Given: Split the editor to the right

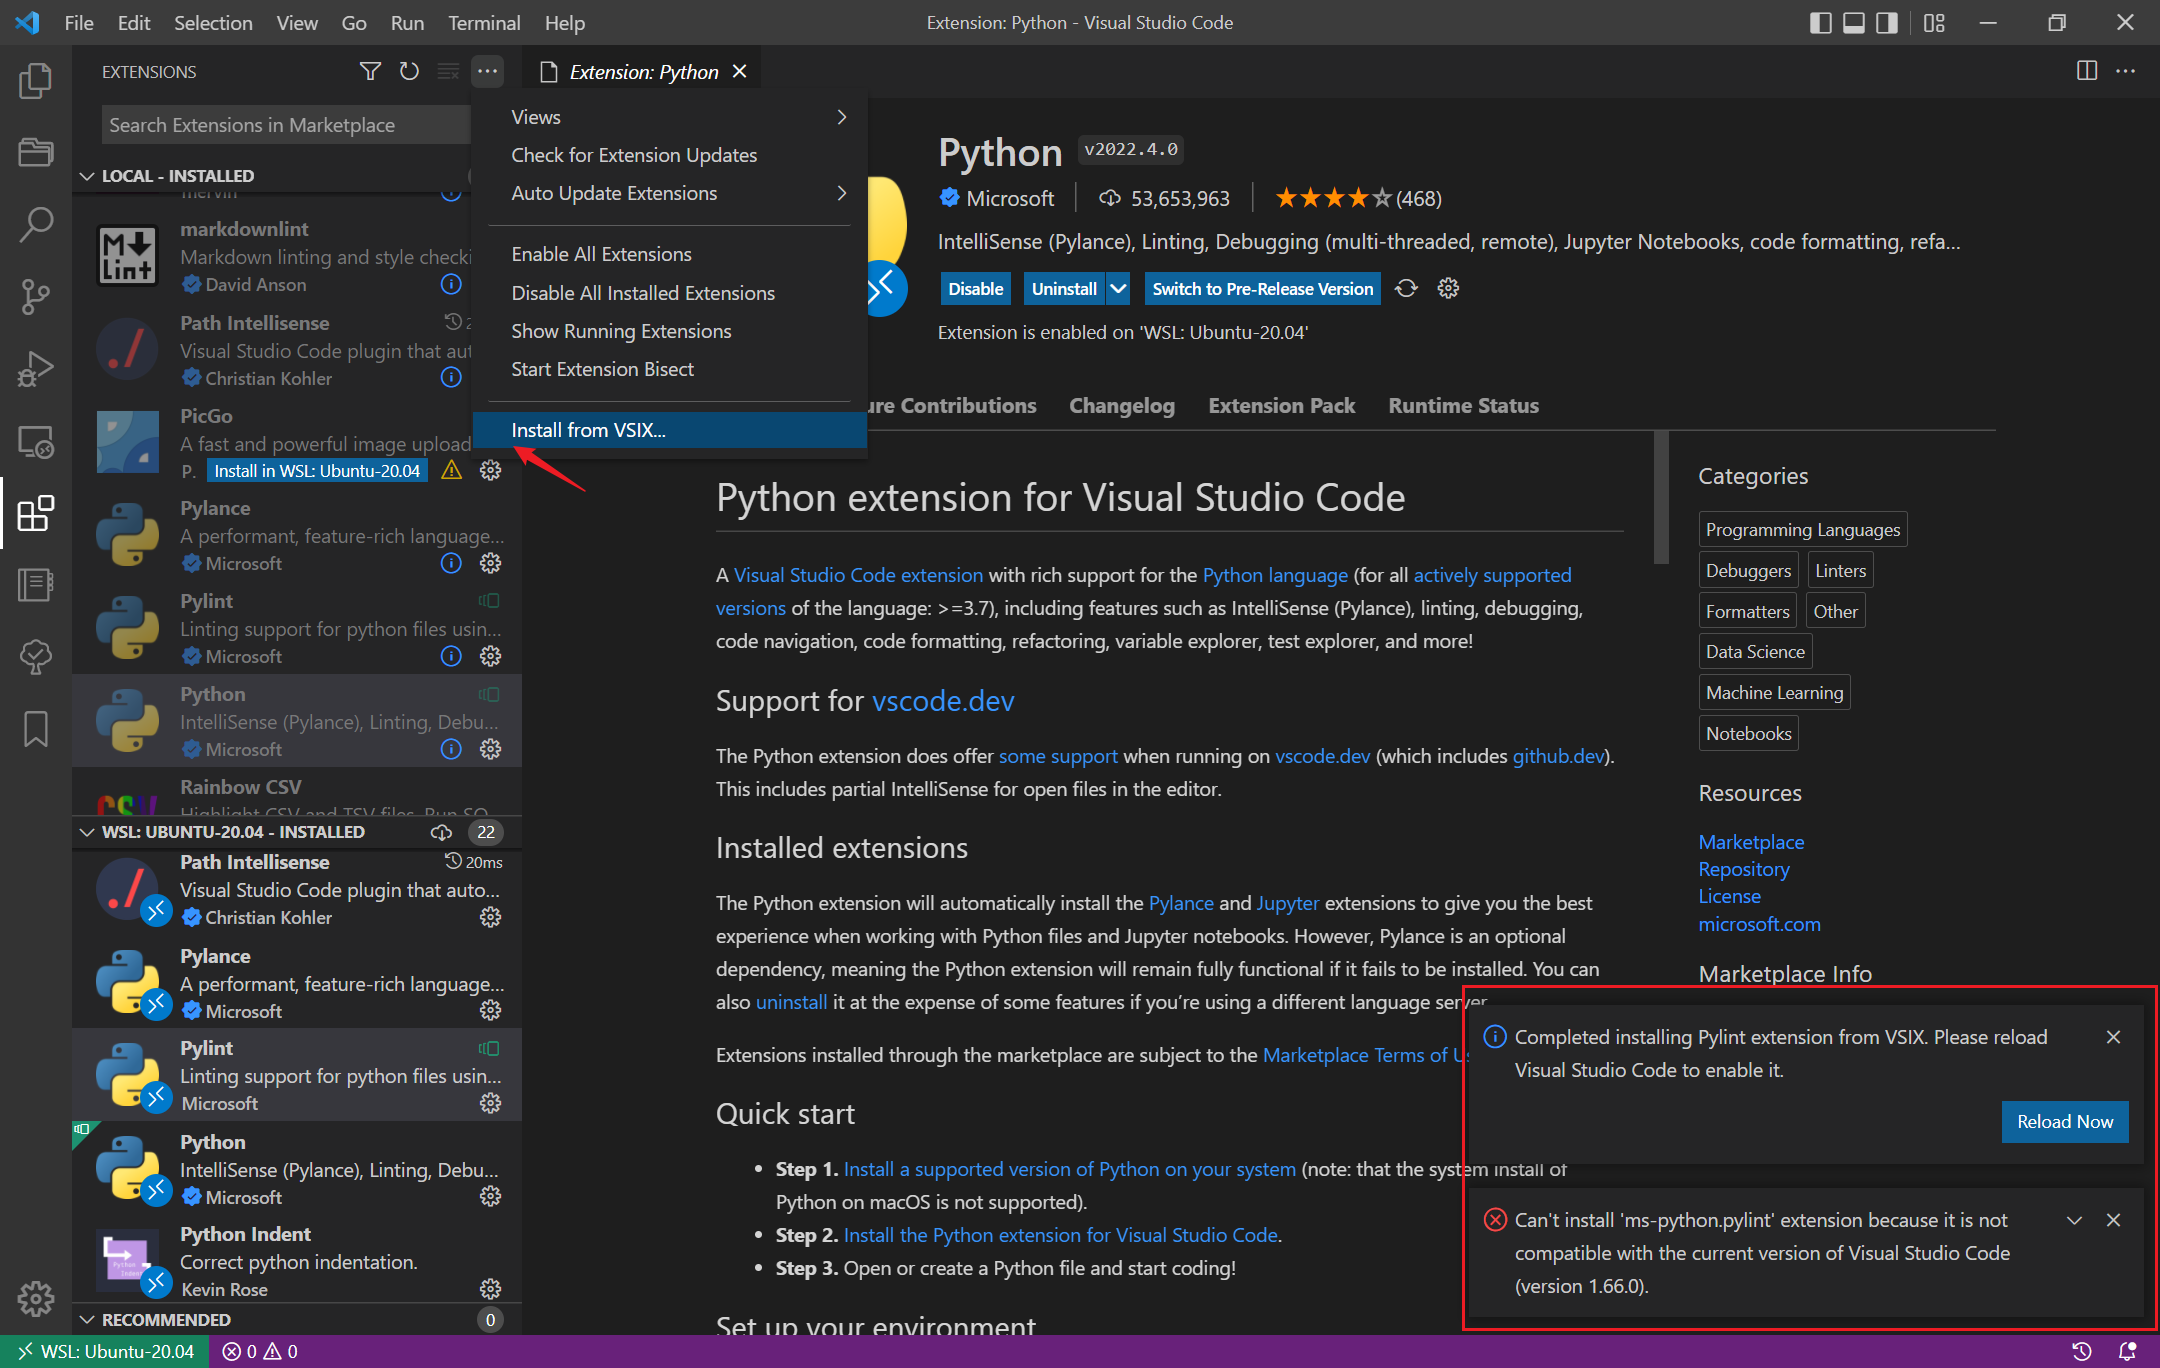Looking at the screenshot, I should (x=2087, y=71).
